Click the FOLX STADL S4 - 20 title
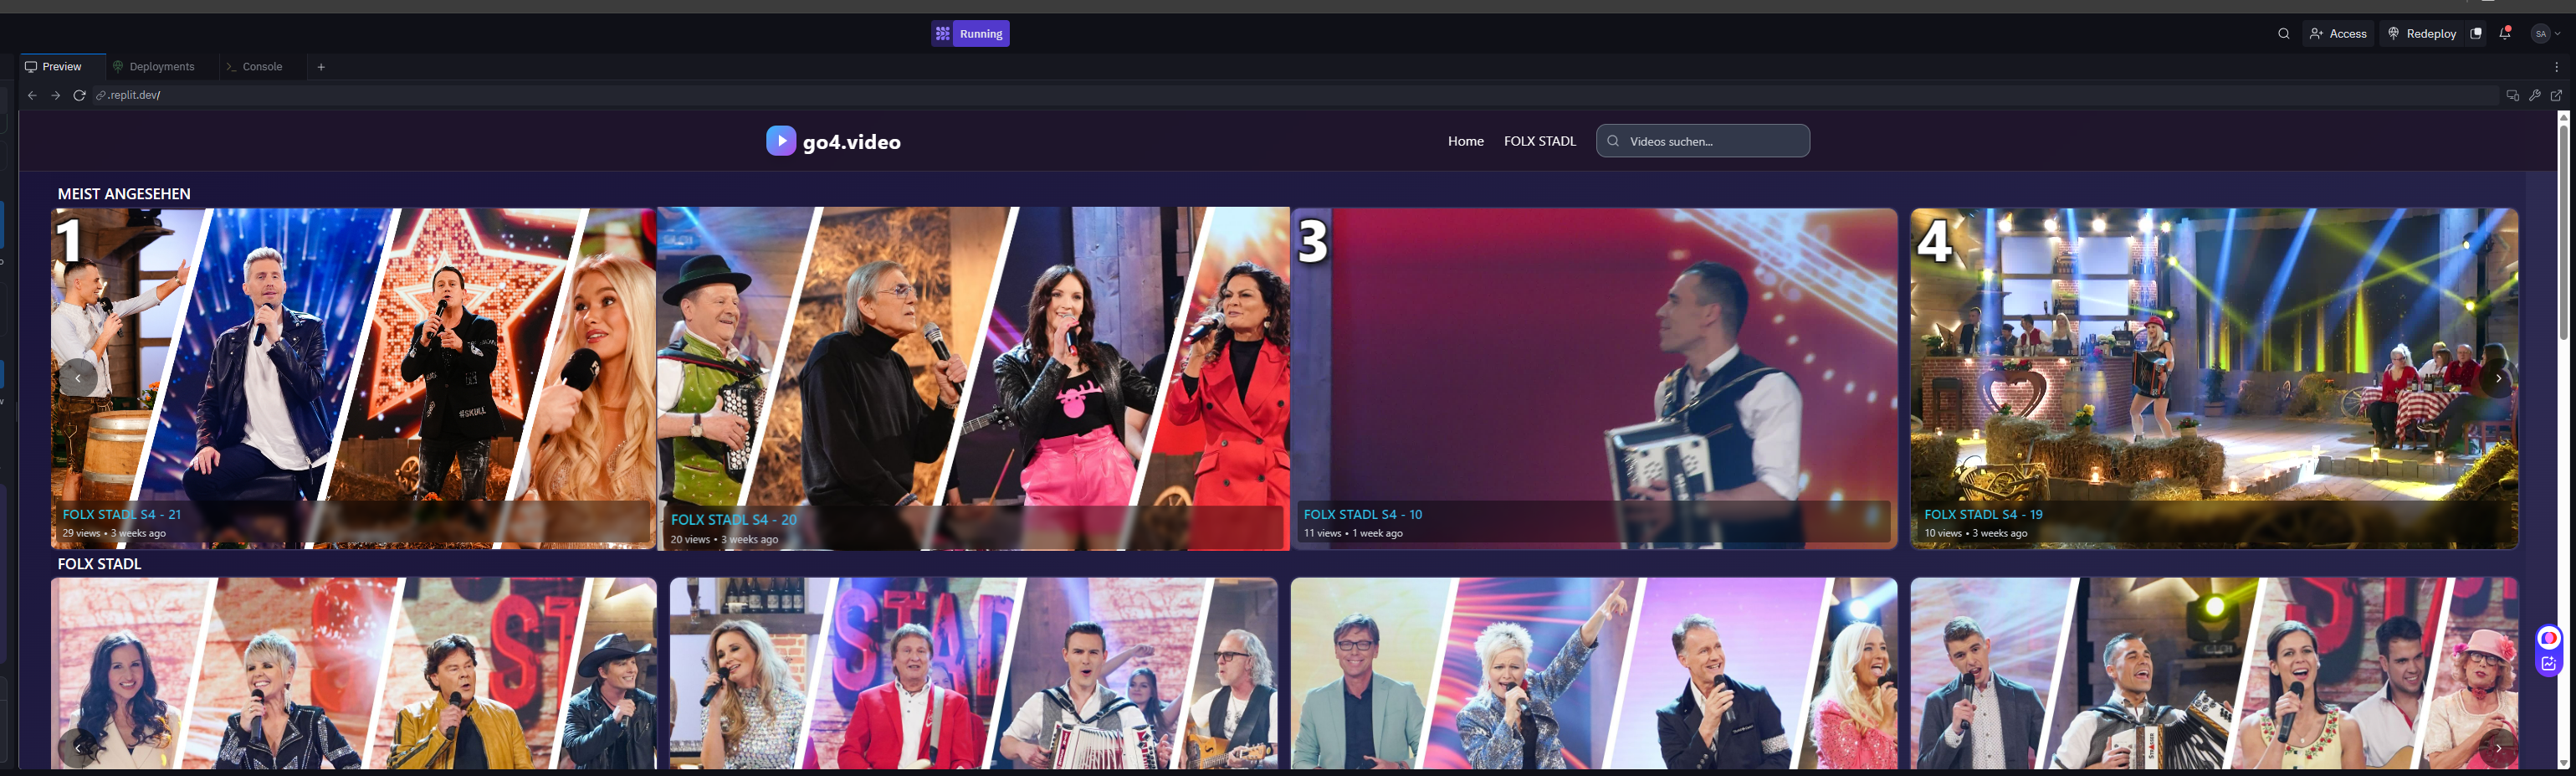Screen dimensions: 2576x776 (x=733, y=520)
